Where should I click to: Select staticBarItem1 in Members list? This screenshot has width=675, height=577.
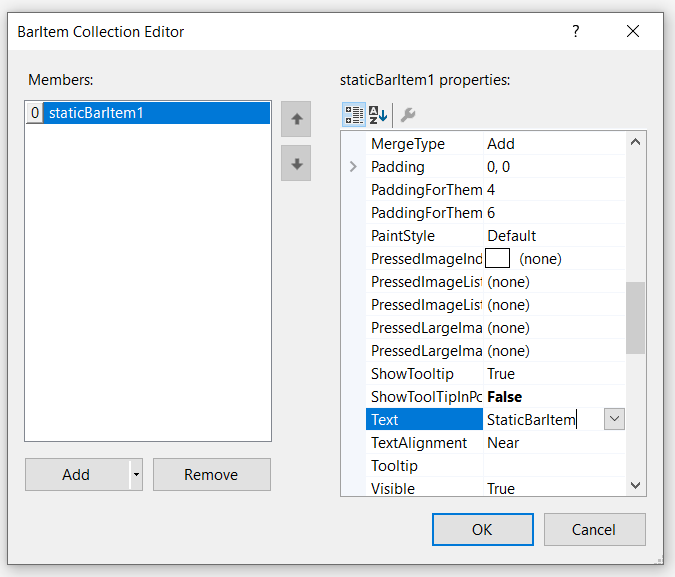tap(96, 113)
